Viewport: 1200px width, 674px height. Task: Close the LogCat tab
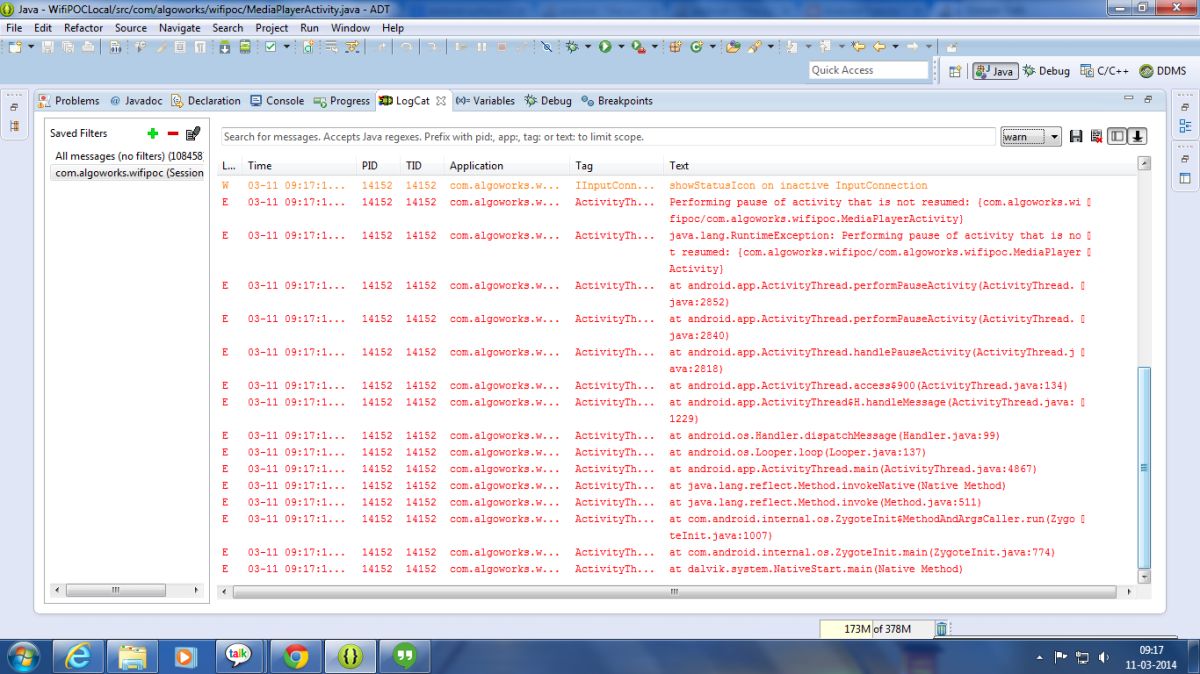click(x=441, y=101)
